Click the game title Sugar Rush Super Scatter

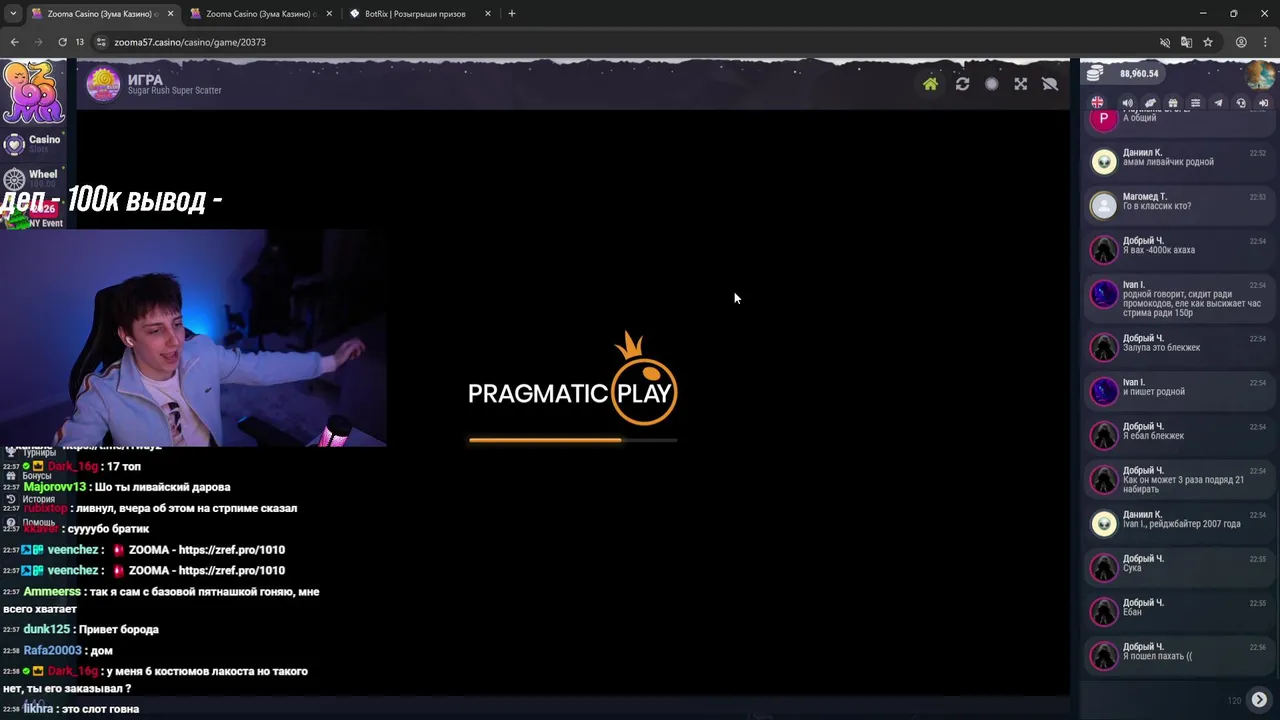click(x=174, y=90)
